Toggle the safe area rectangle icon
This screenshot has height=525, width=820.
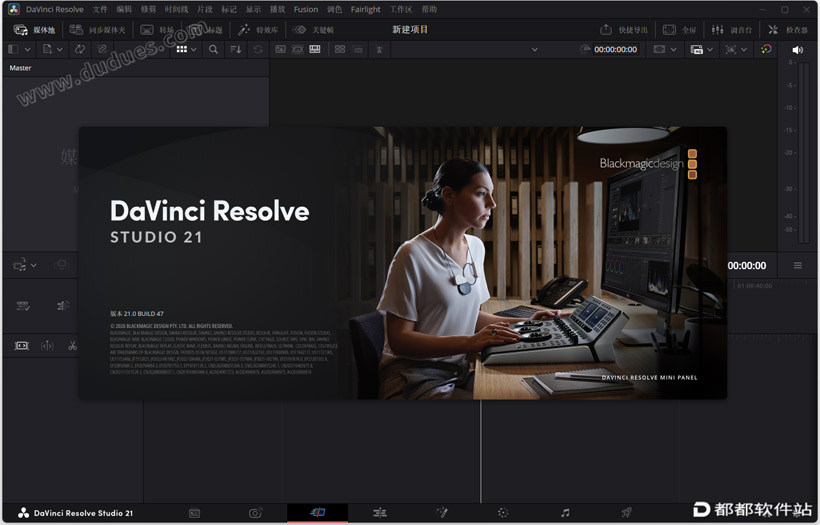(x=358, y=49)
